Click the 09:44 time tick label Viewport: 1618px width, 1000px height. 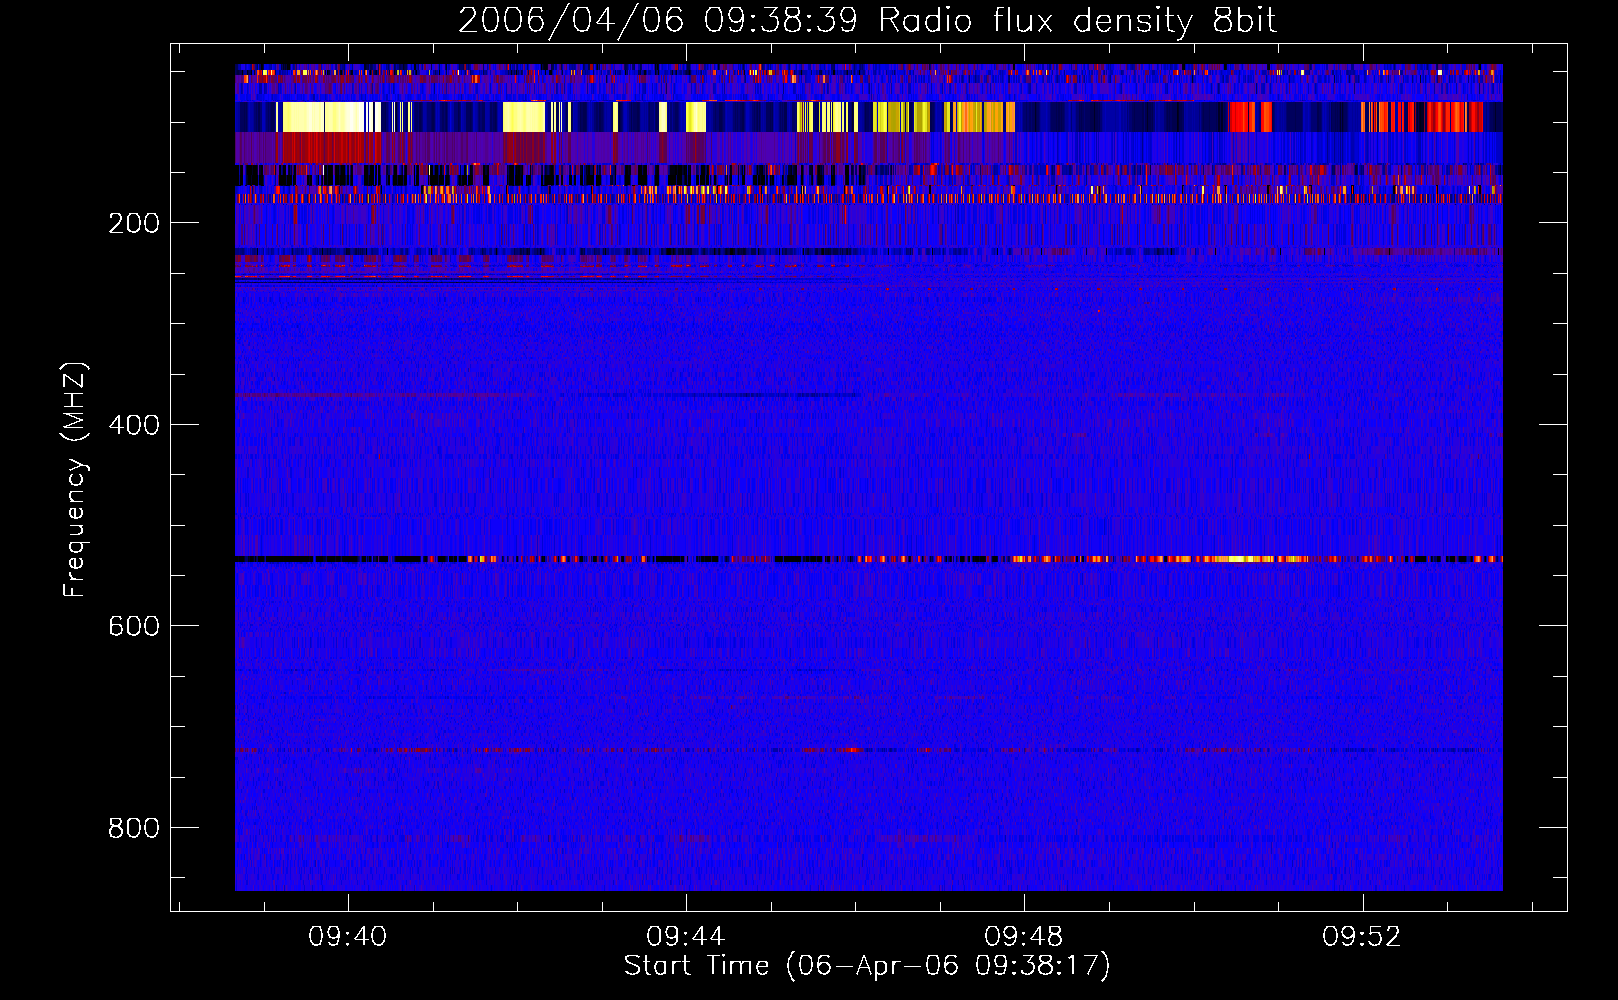[686, 937]
